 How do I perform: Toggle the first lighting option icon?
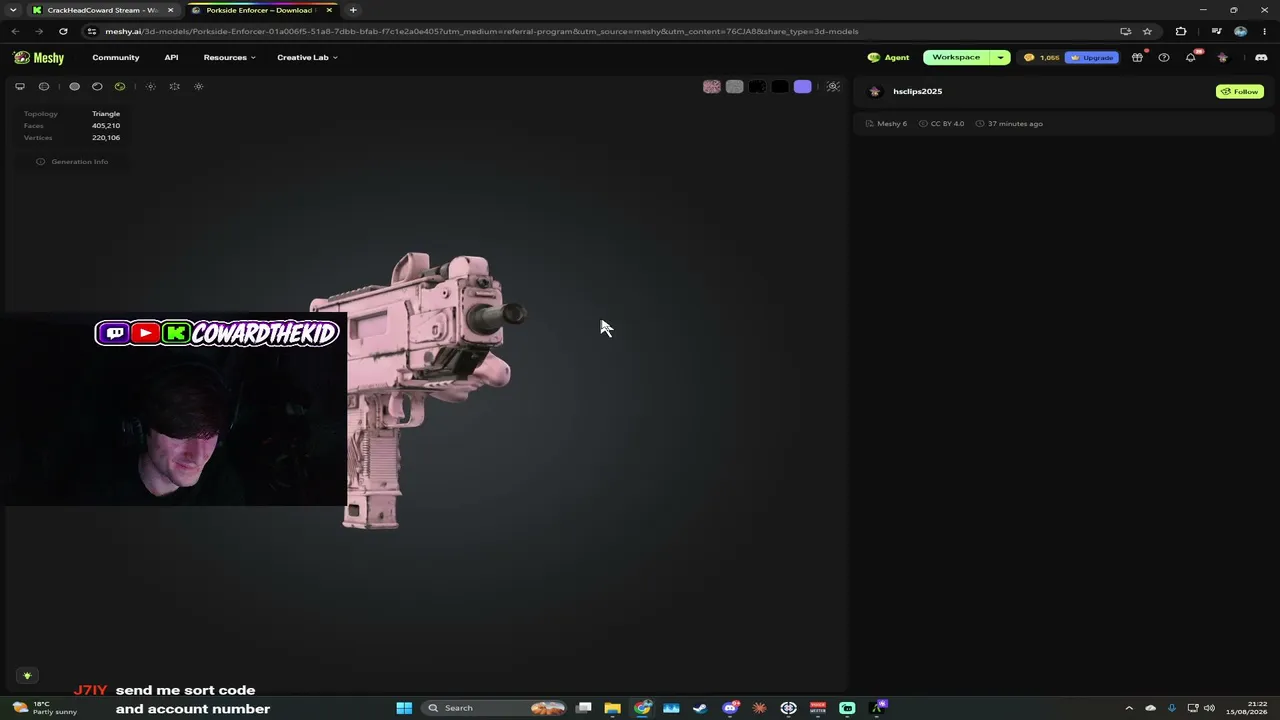[x=151, y=87]
